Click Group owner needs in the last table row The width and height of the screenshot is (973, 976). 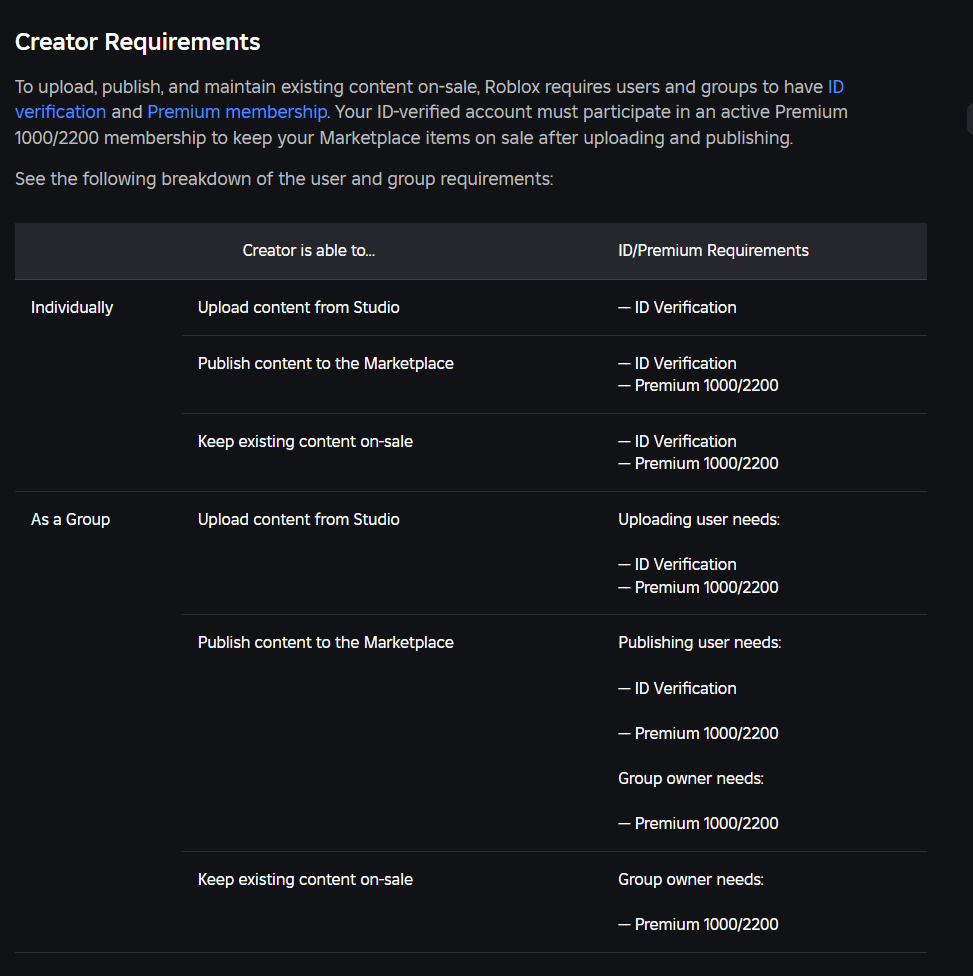(690, 880)
